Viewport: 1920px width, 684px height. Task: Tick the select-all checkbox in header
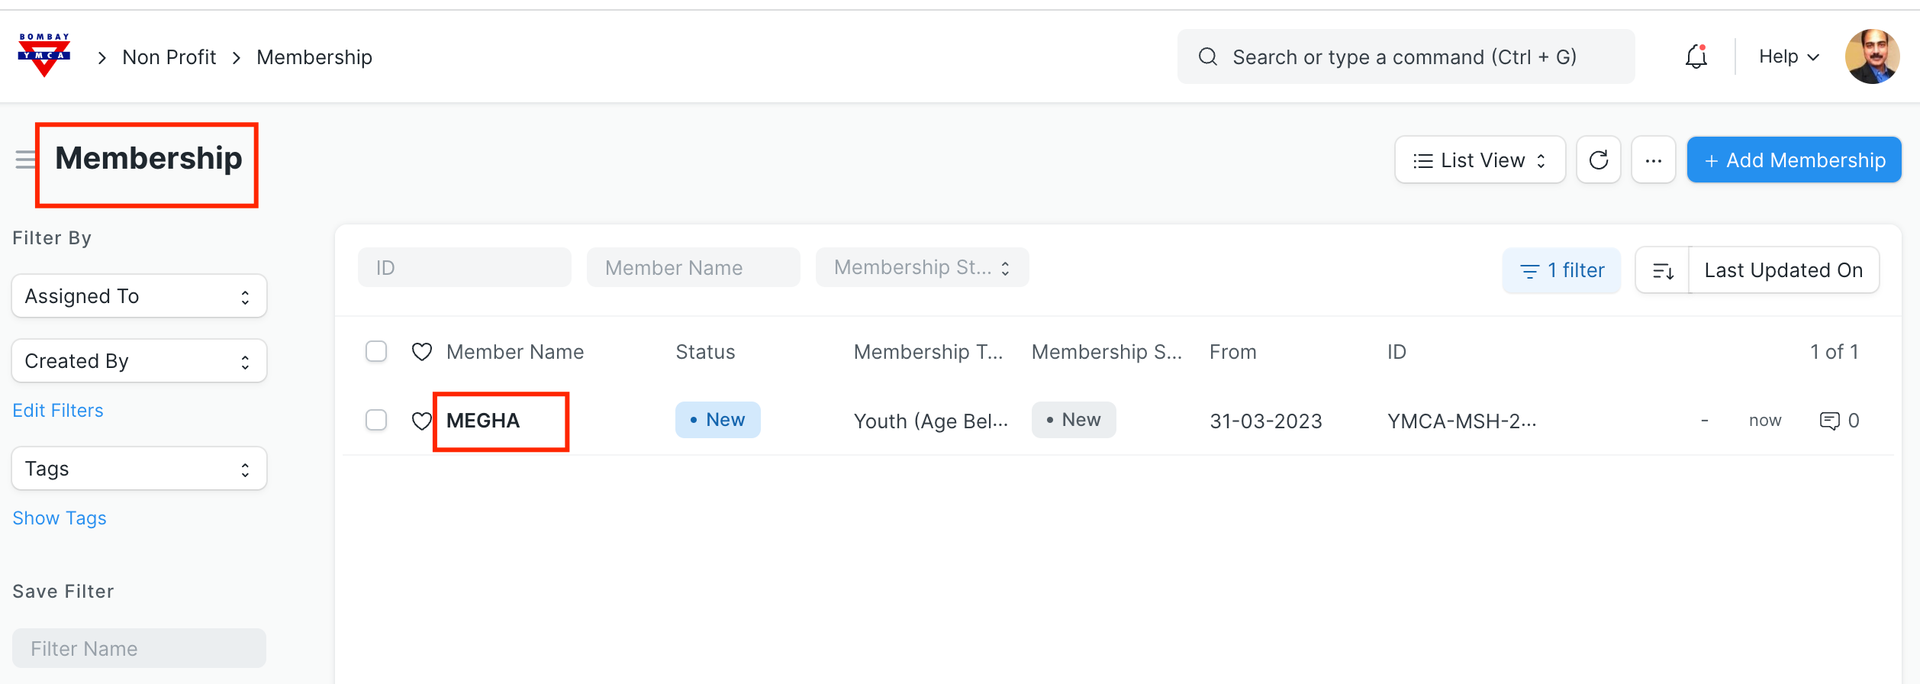(x=376, y=352)
